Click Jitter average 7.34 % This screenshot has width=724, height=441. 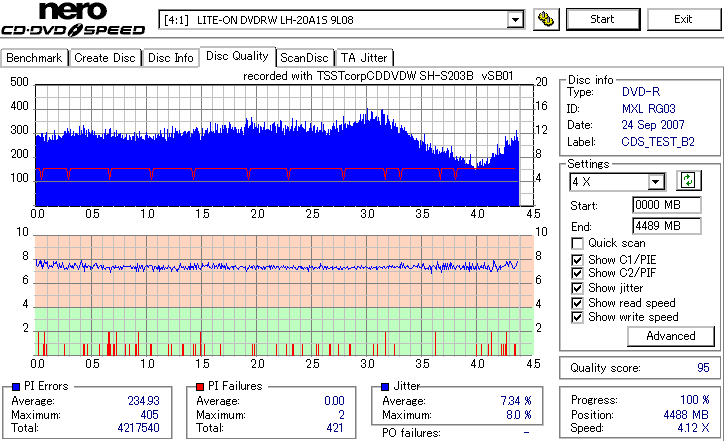[516, 401]
